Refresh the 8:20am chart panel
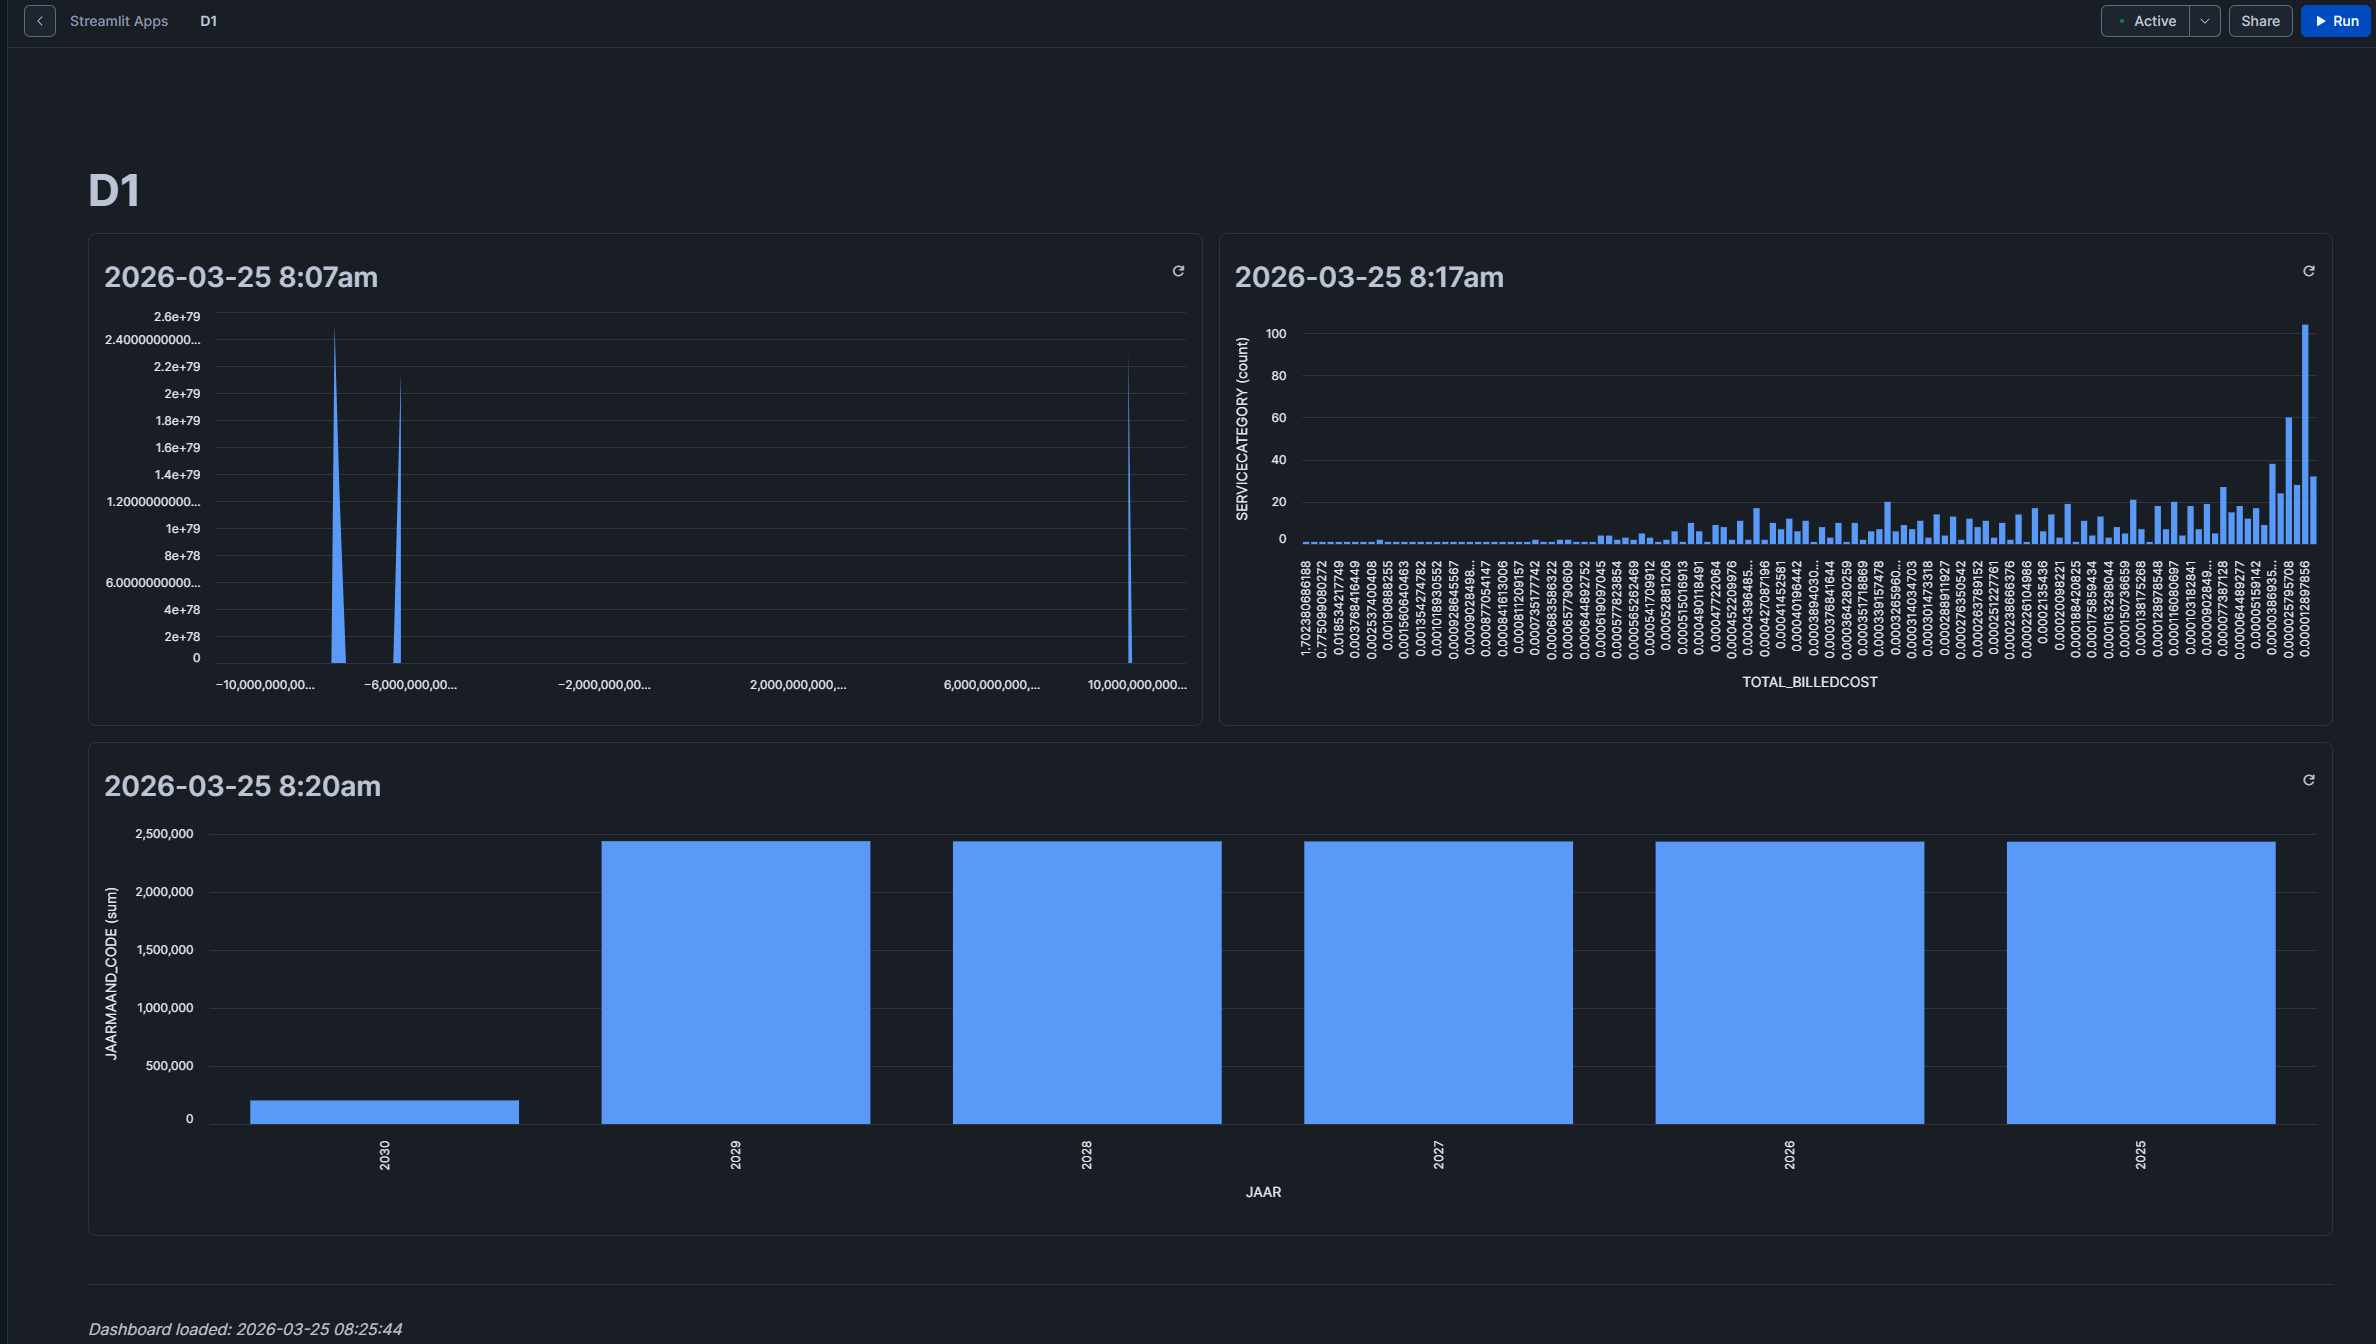The image size is (2376, 1344). (2308, 780)
